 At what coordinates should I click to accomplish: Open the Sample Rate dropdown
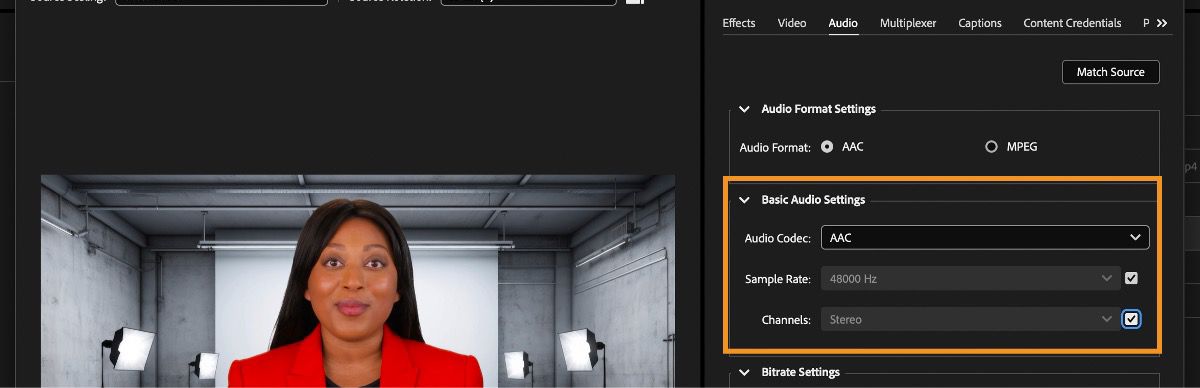[970, 279]
